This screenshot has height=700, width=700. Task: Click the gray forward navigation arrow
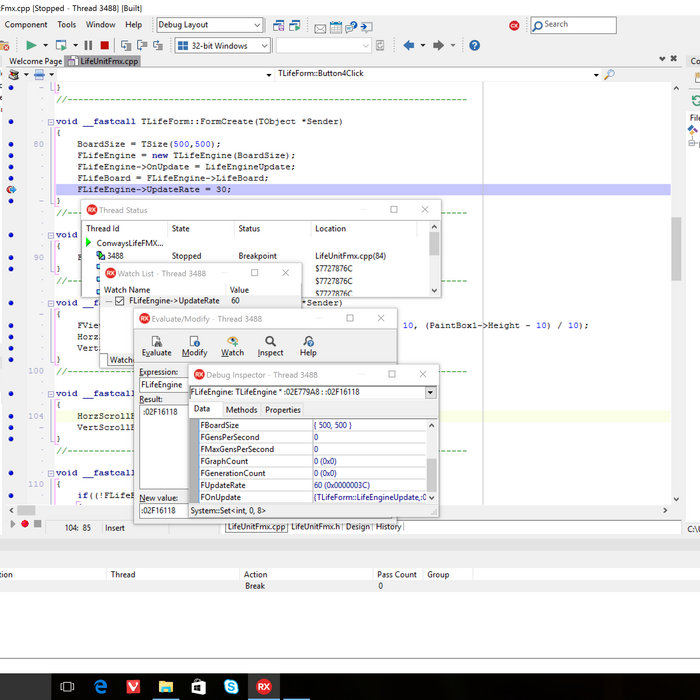pos(438,45)
